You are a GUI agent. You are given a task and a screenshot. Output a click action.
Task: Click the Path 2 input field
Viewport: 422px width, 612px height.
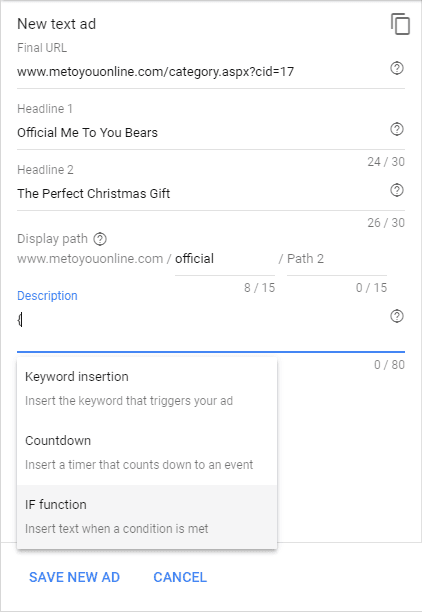point(337,259)
